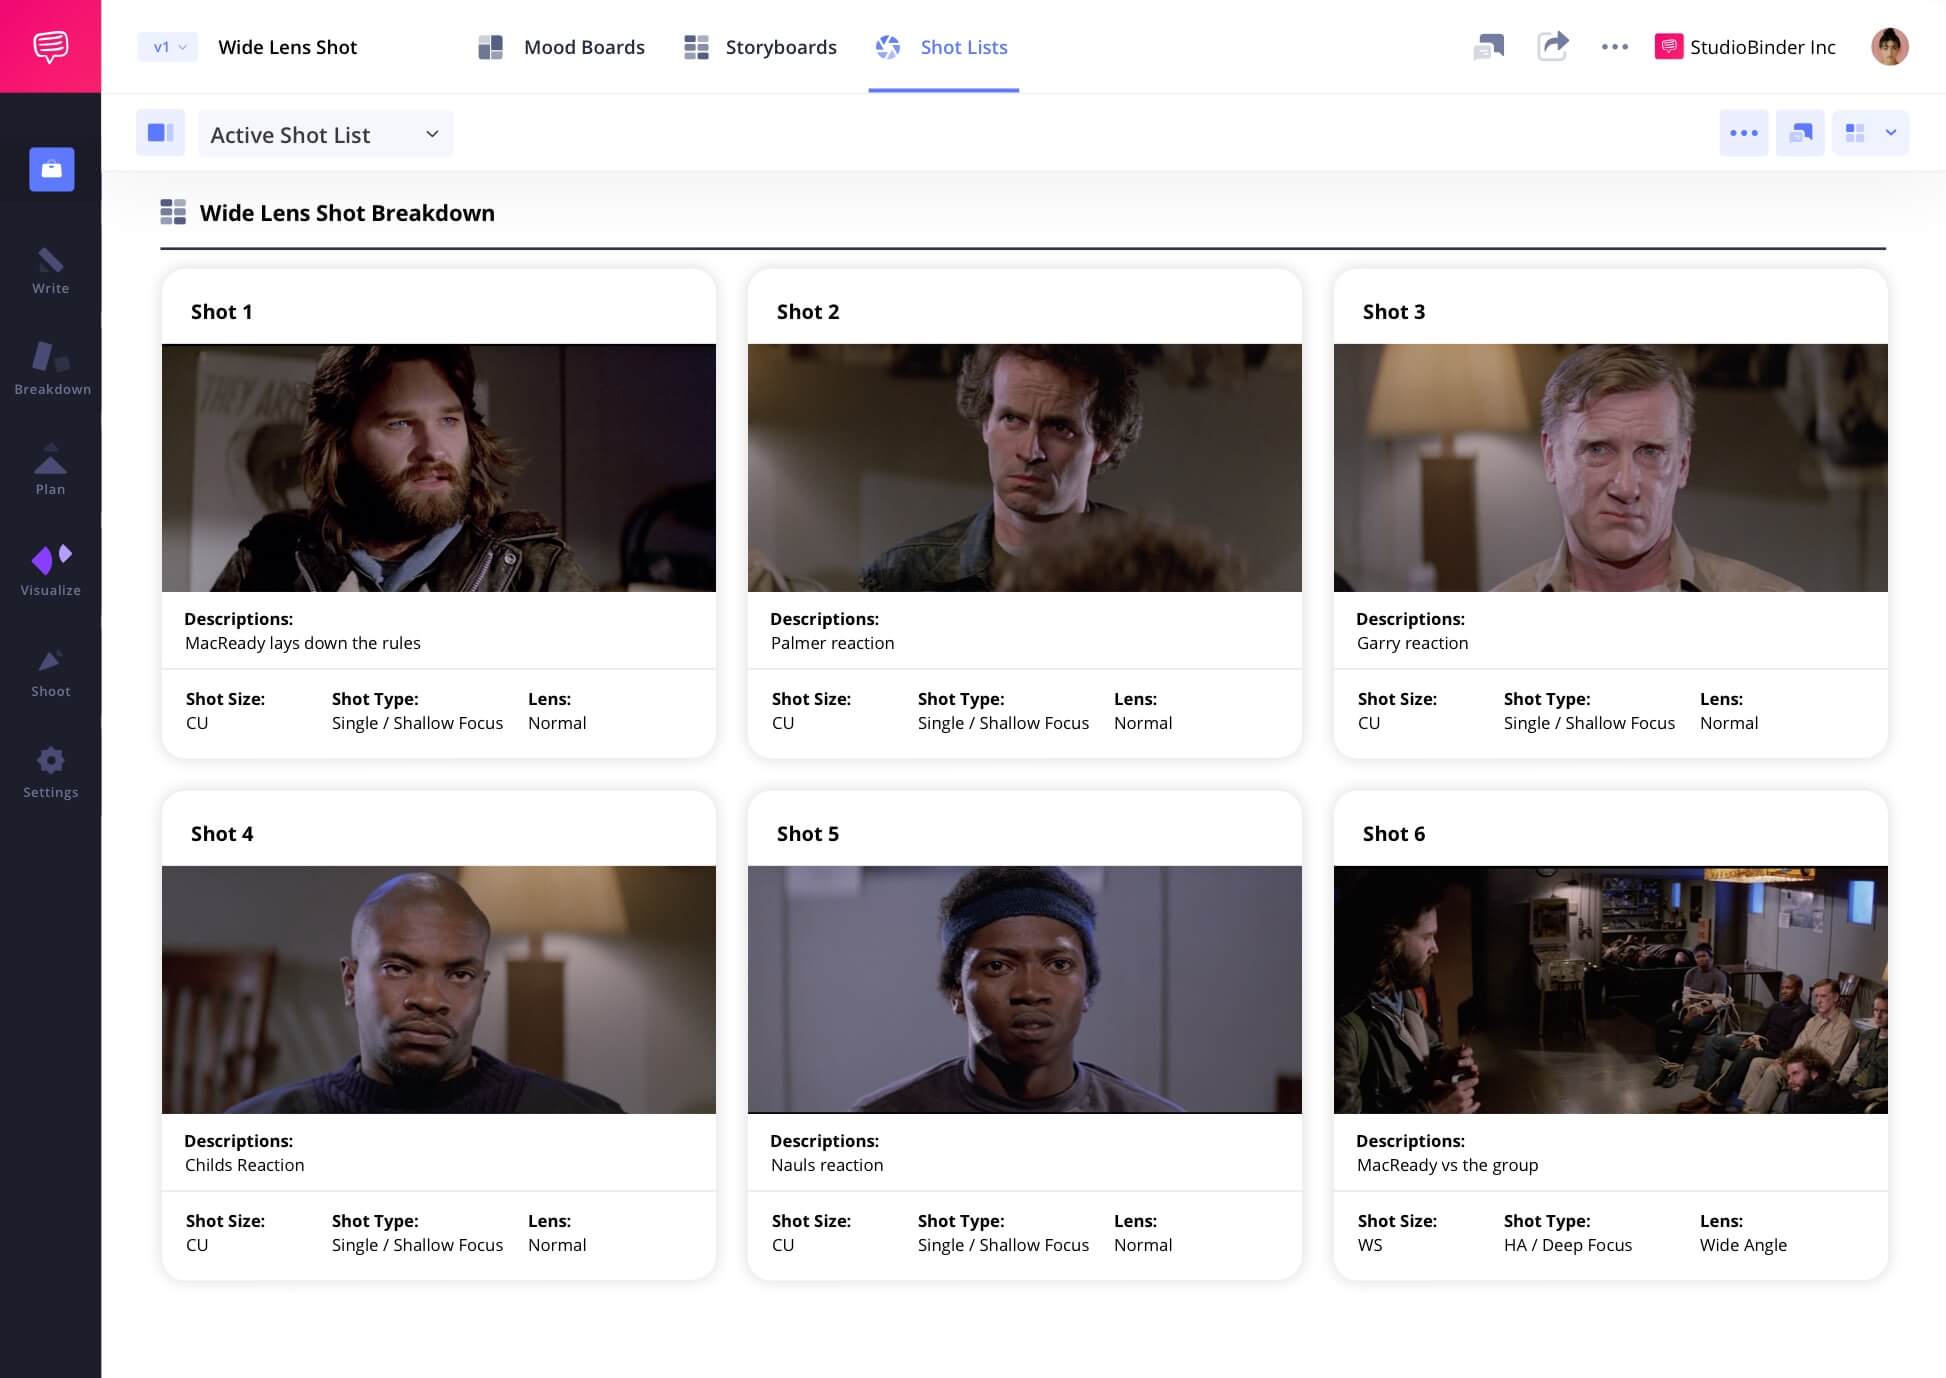Click the StudioBinder chat logo icon

(x=50, y=46)
